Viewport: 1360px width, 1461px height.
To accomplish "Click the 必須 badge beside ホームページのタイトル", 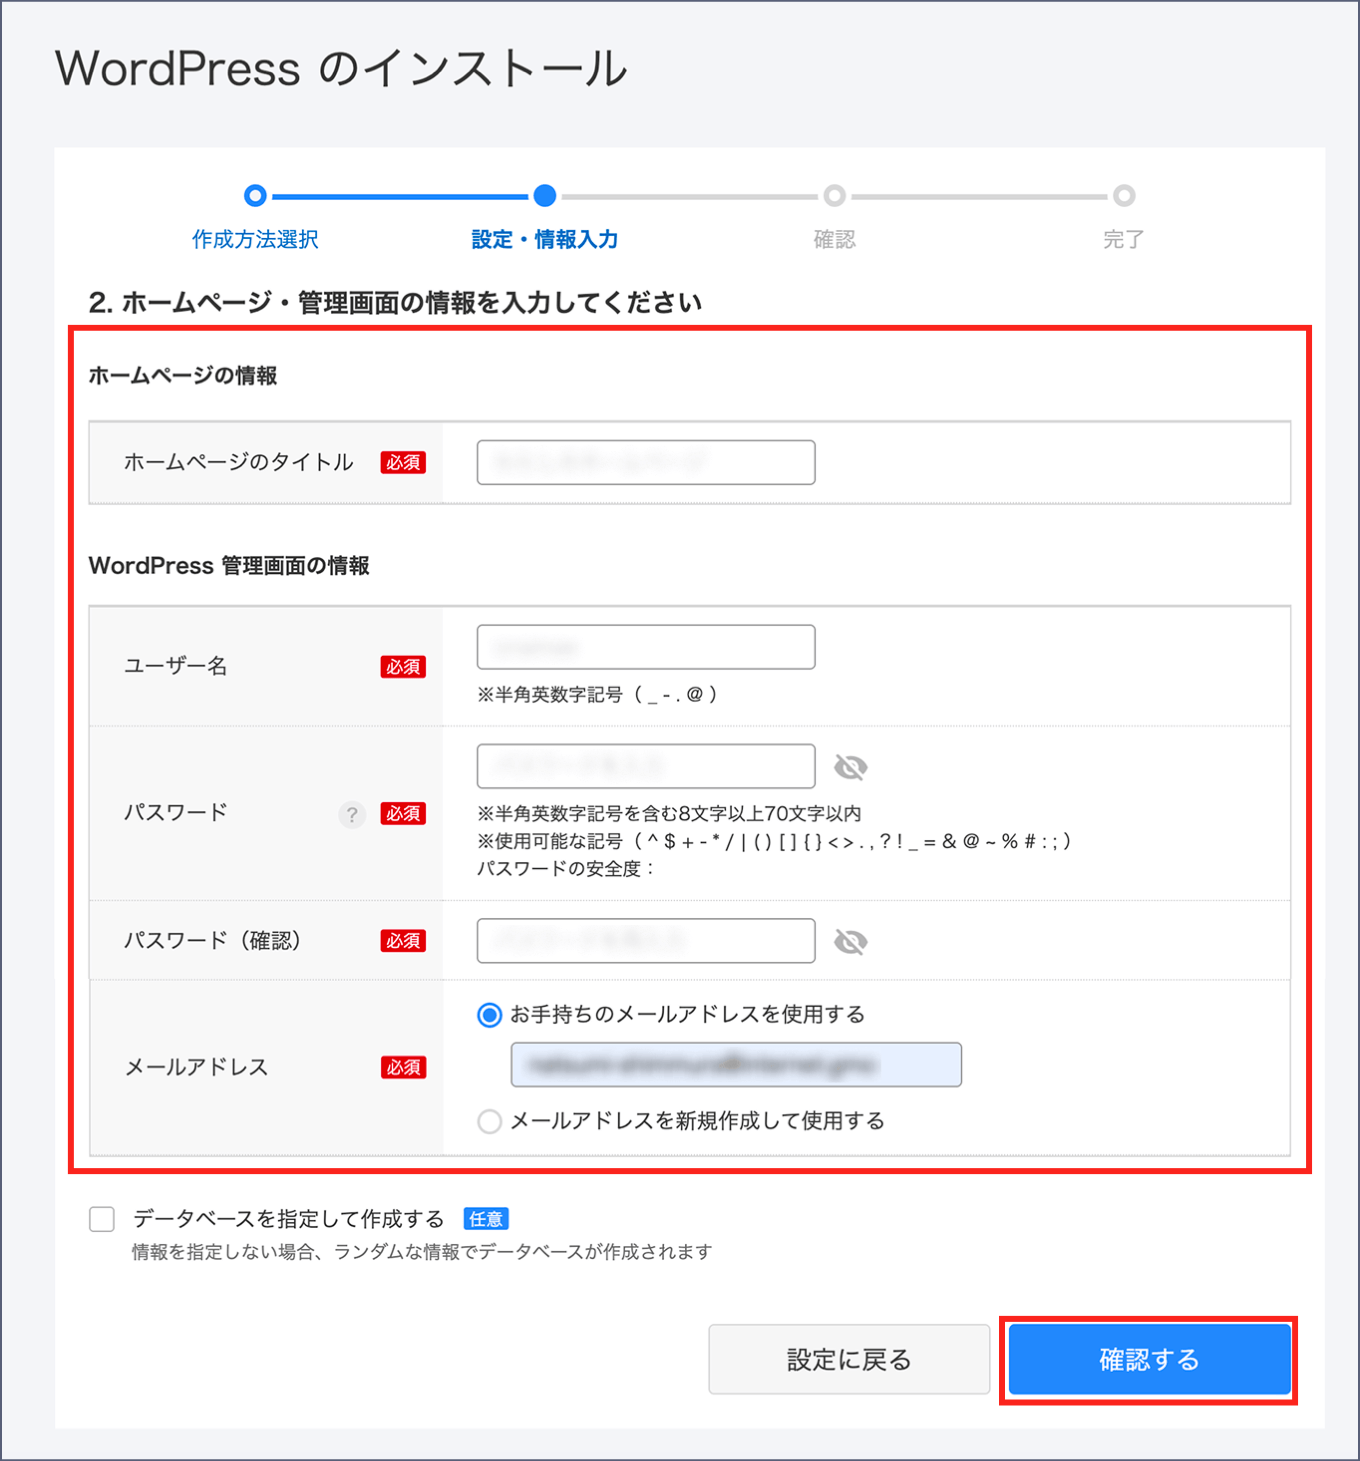I will [x=403, y=462].
